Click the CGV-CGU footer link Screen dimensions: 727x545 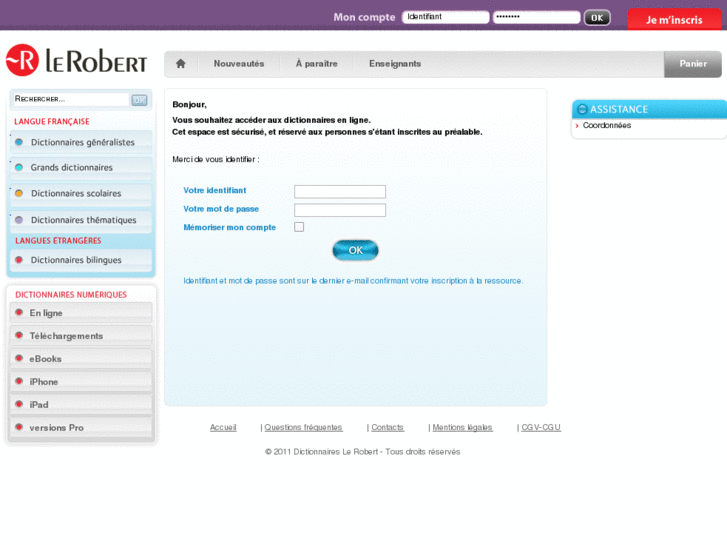541,427
